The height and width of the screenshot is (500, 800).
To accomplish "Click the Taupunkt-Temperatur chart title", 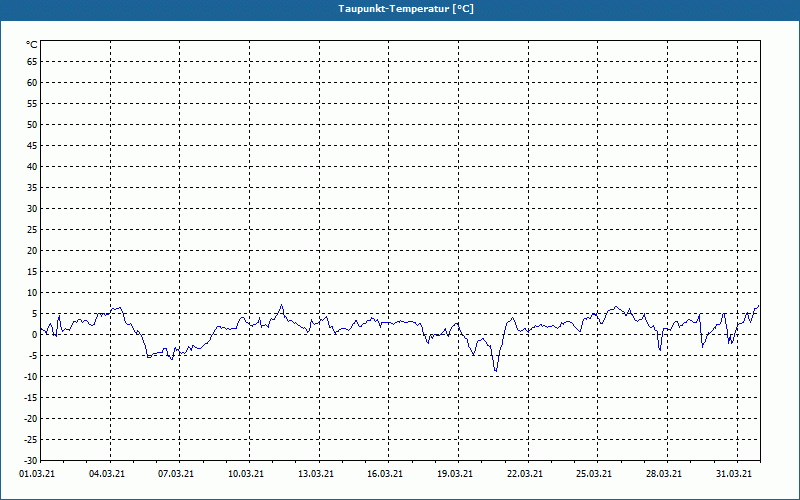I will pos(406,9).
